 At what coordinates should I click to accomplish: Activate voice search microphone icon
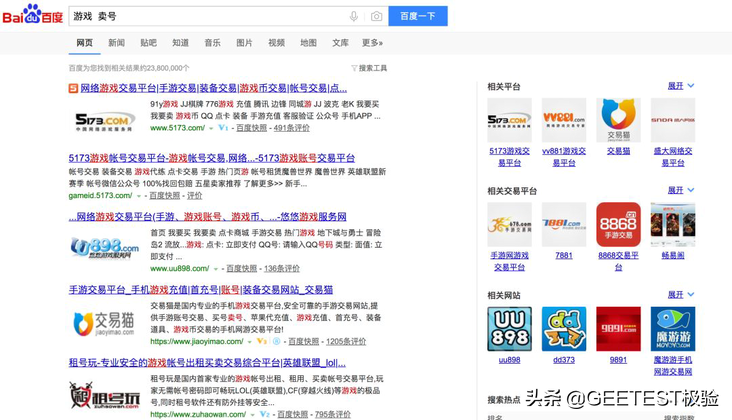pos(354,16)
